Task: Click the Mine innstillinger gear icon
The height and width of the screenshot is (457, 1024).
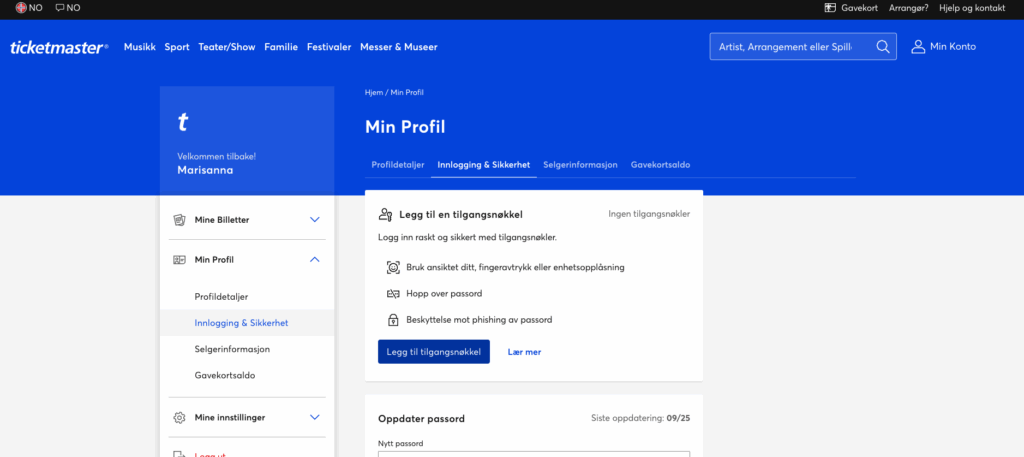Action: pos(180,417)
